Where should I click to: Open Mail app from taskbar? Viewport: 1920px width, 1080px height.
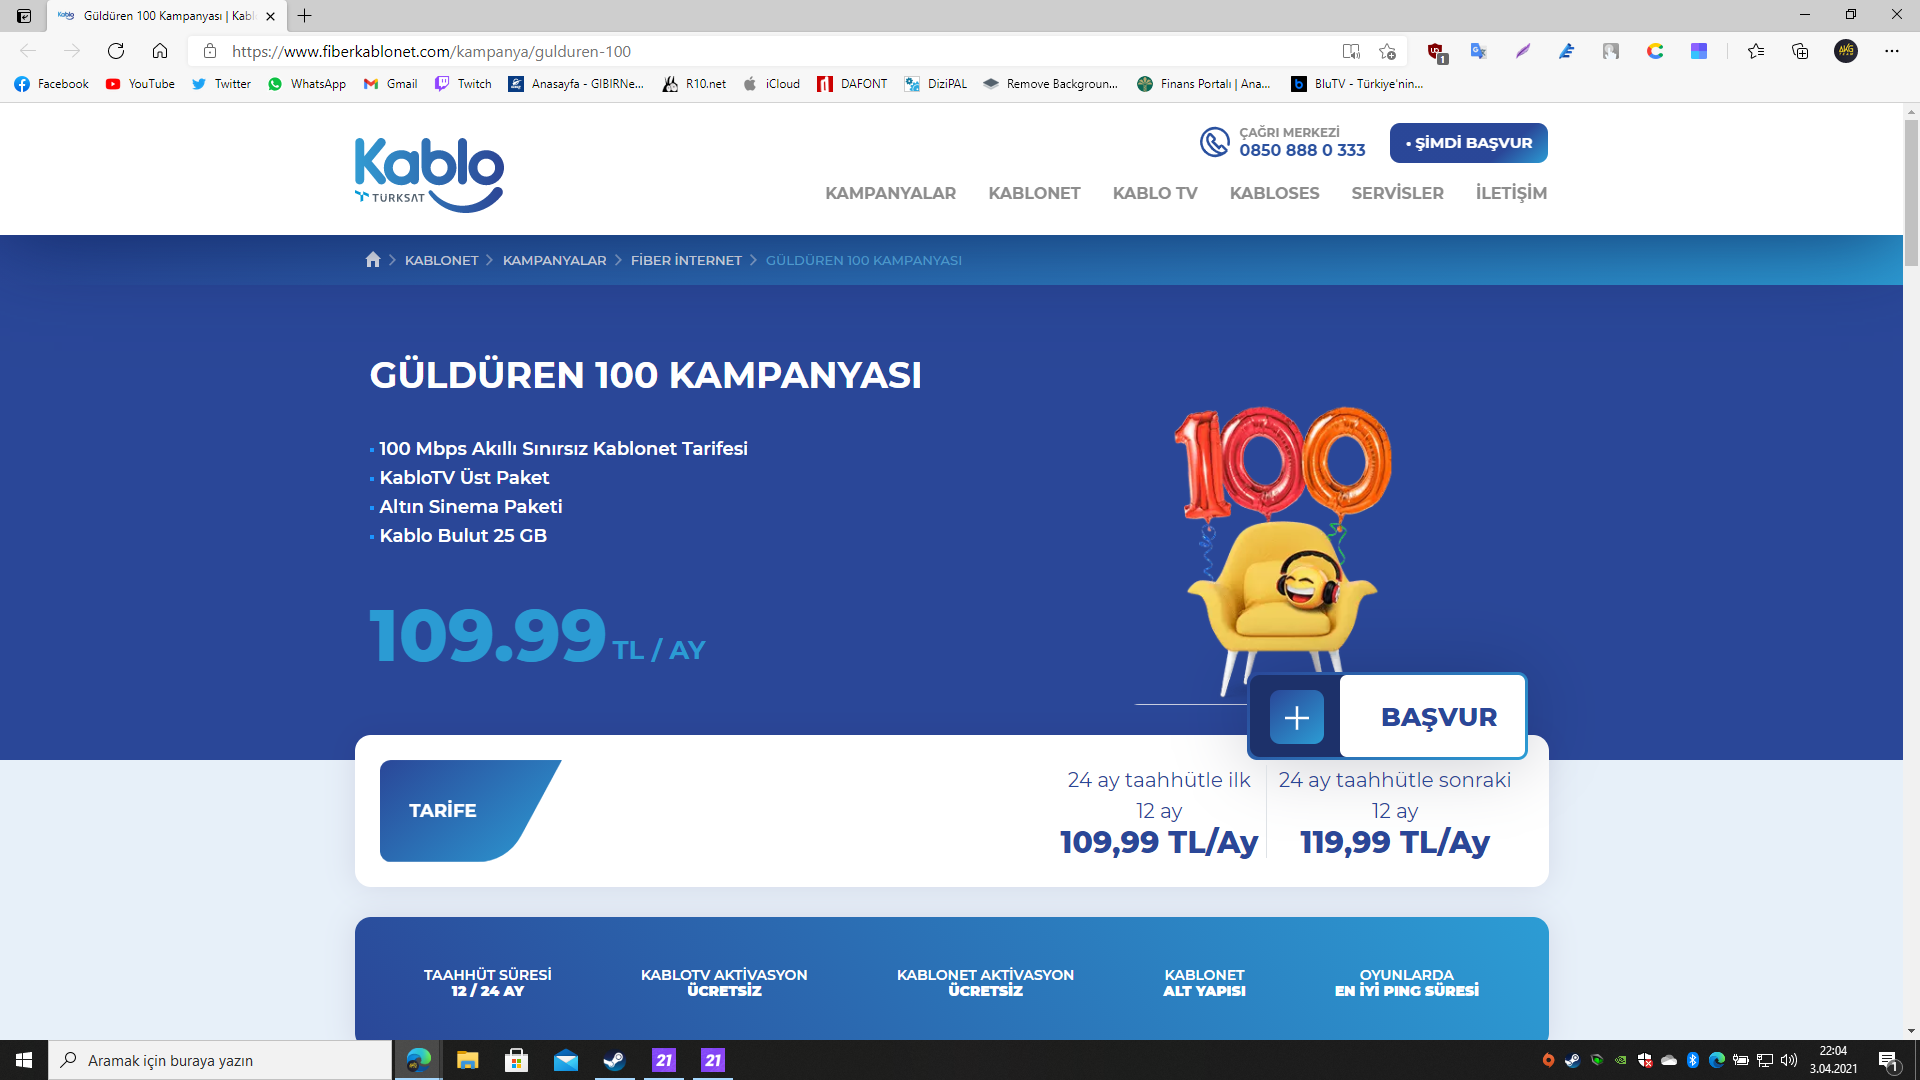pyautogui.click(x=565, y=1060)
